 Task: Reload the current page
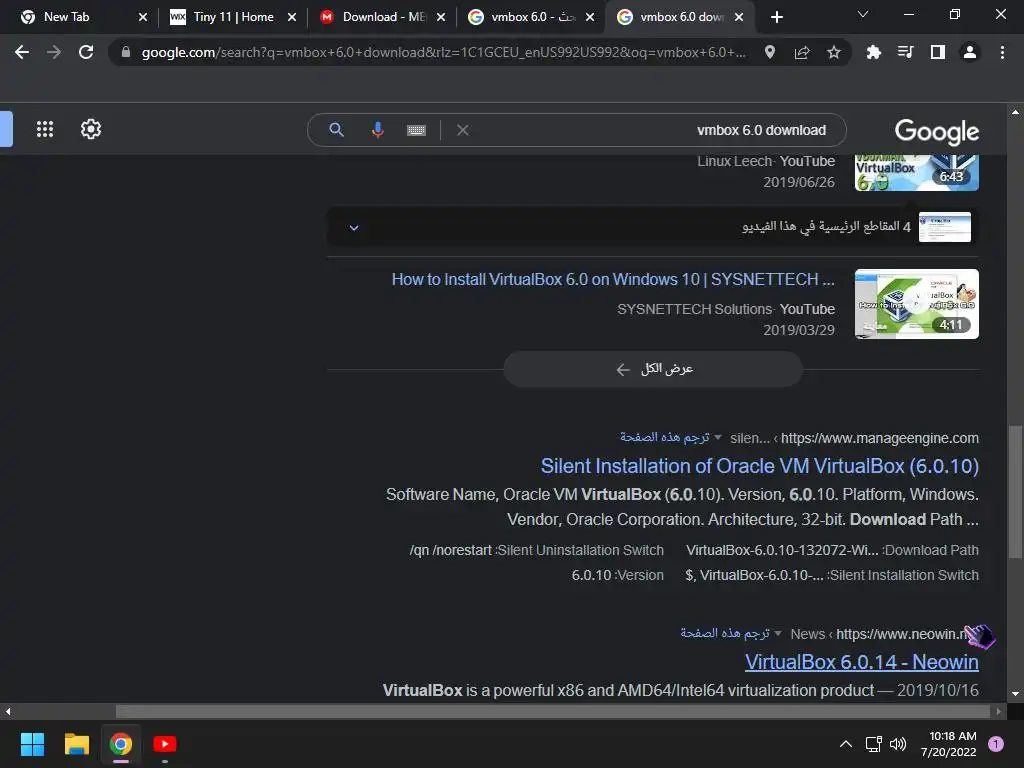pos(86,52)
